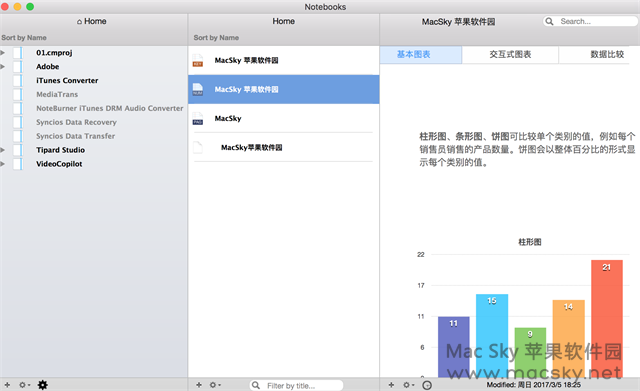Viewport: 640px width, 391px height.
Task: Switch to the 交互式图表 tab
Action: pos(510,55)
